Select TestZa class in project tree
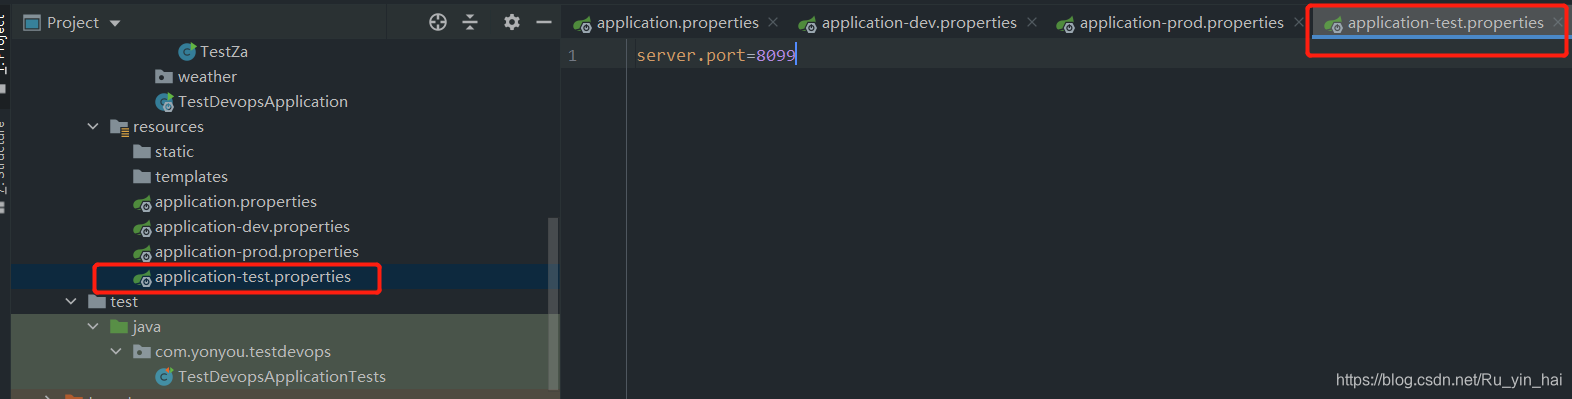 [224, 51]
